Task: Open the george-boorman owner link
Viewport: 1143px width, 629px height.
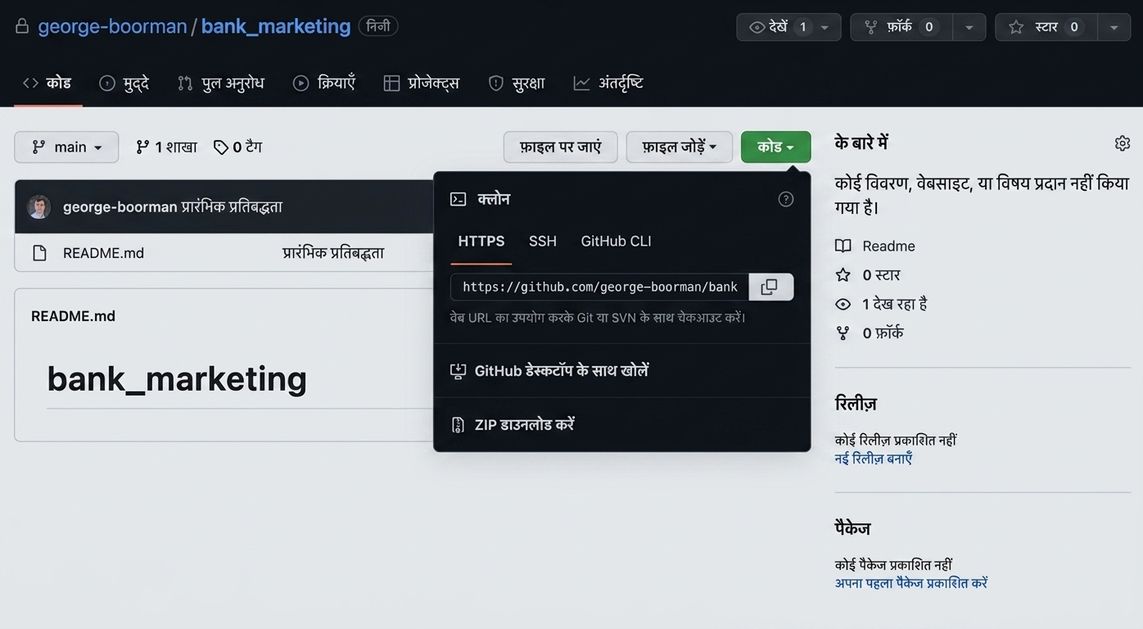Action: [x=112, y=26]
